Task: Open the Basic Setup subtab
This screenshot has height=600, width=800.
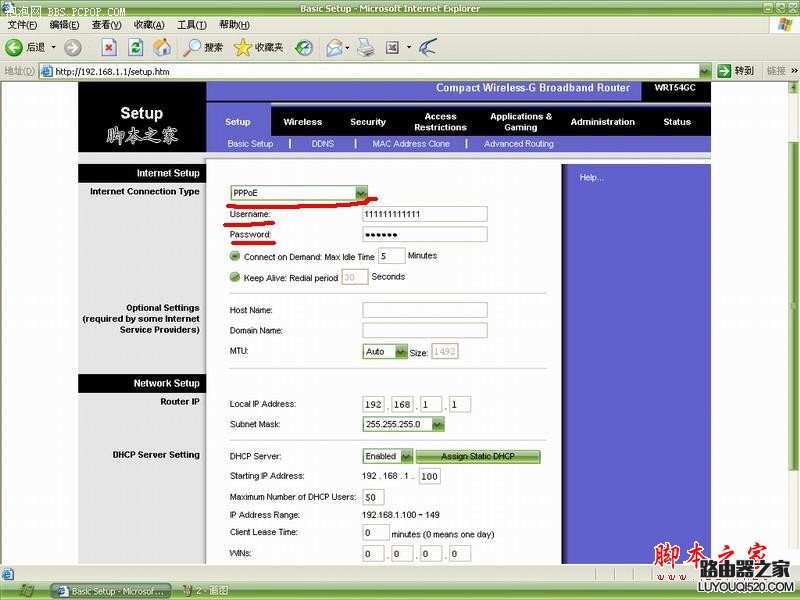Action: (x=251, y=144)
